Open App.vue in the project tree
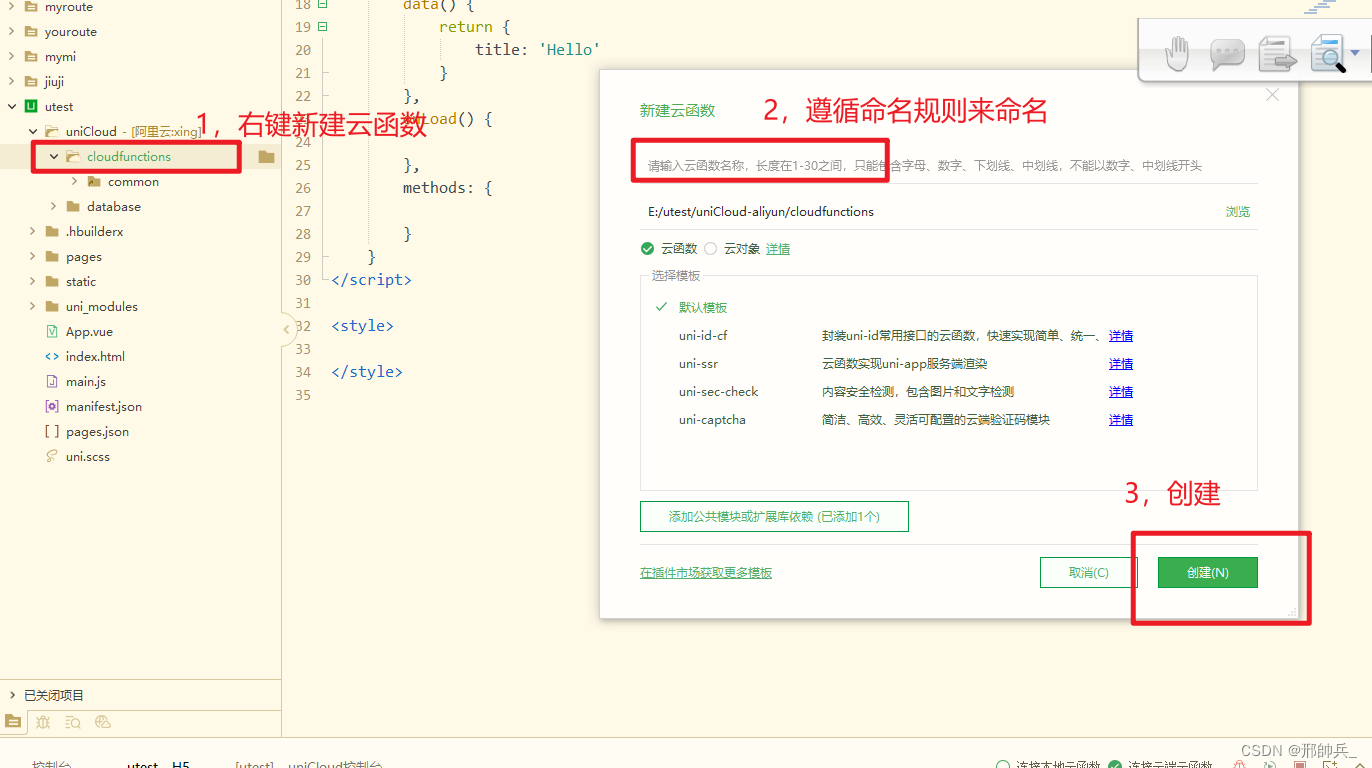The image size is (1372, 768). (88, 331)
